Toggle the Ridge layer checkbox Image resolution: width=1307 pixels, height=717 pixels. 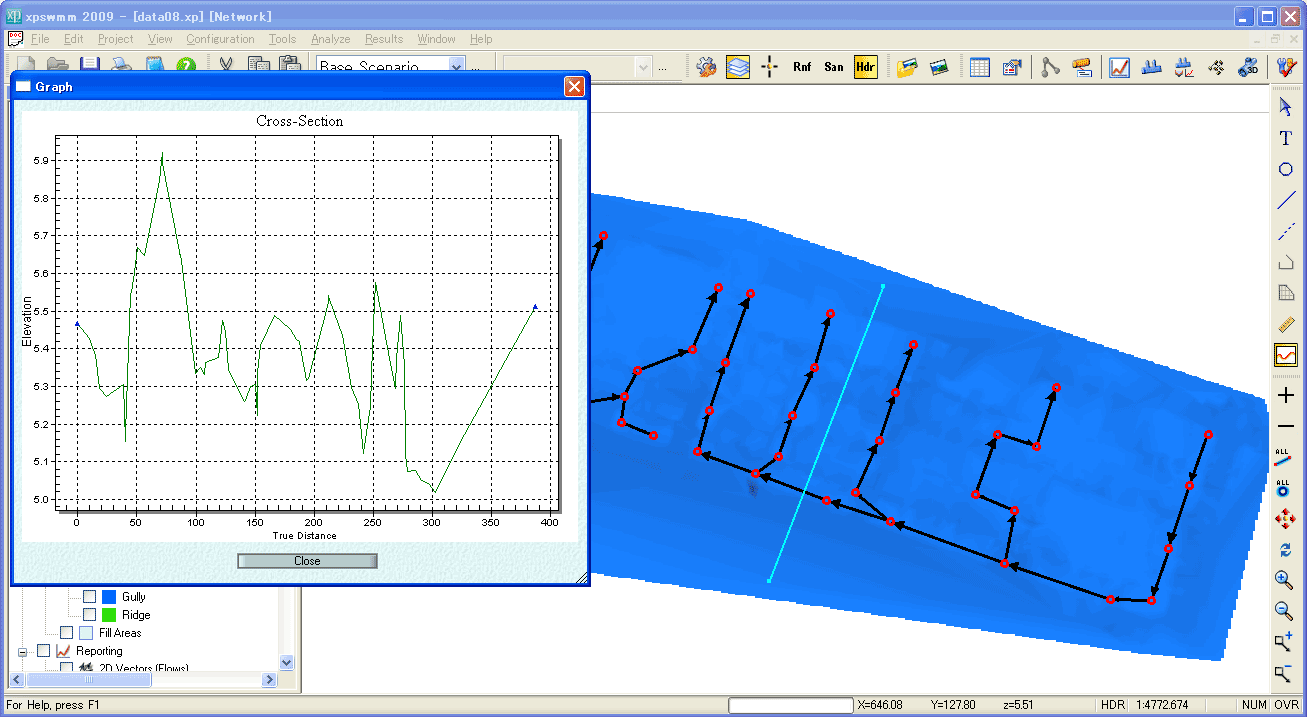(89, 615)
